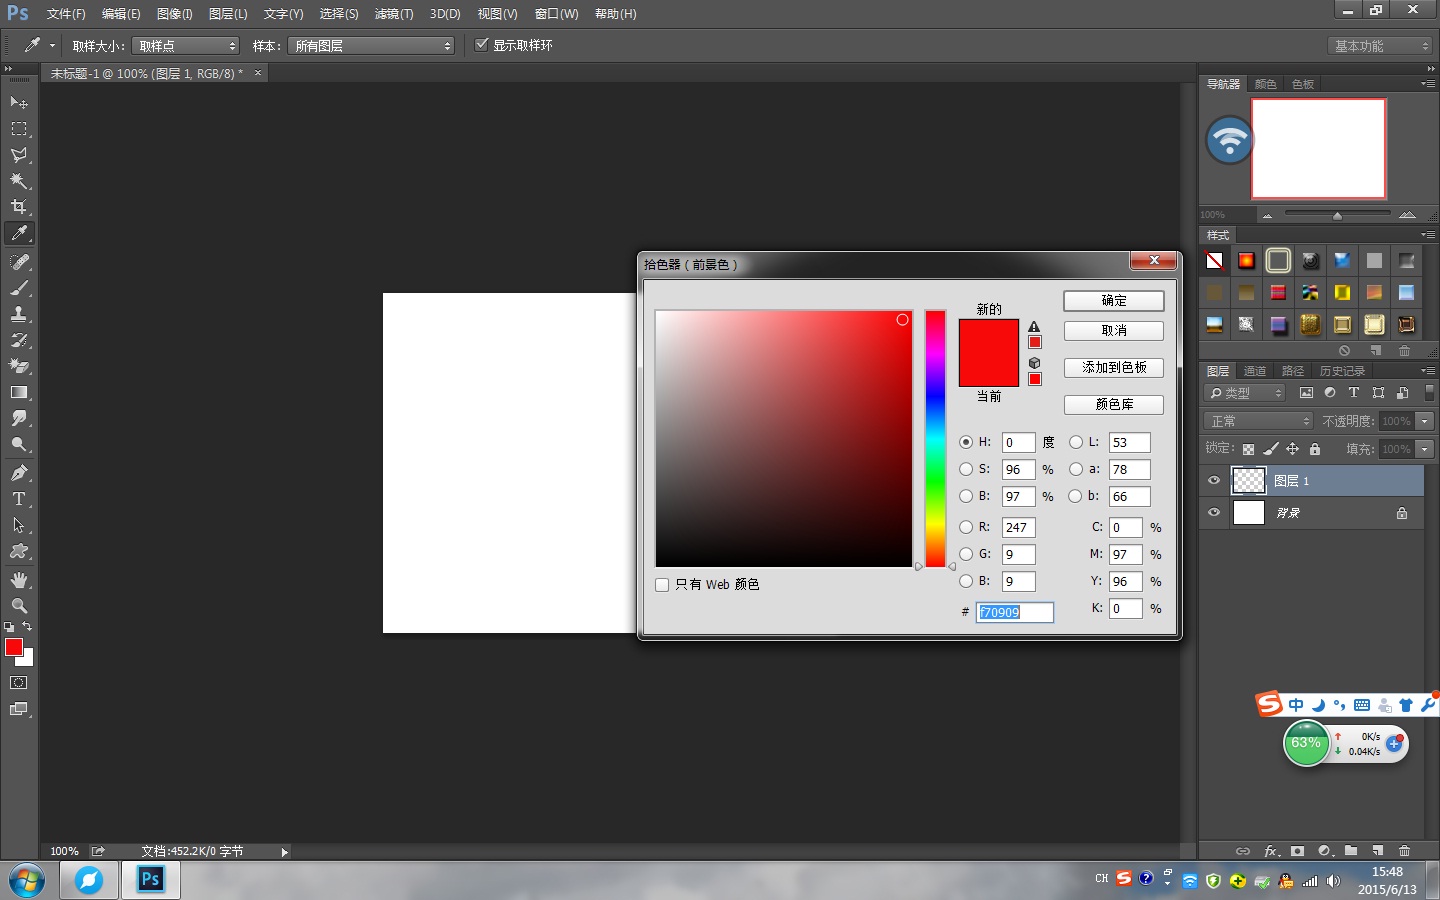Screen dimensions: 1440x900
Task: Click 颜色库 button
Action: pyautogui.click(x=1114, y=405)
